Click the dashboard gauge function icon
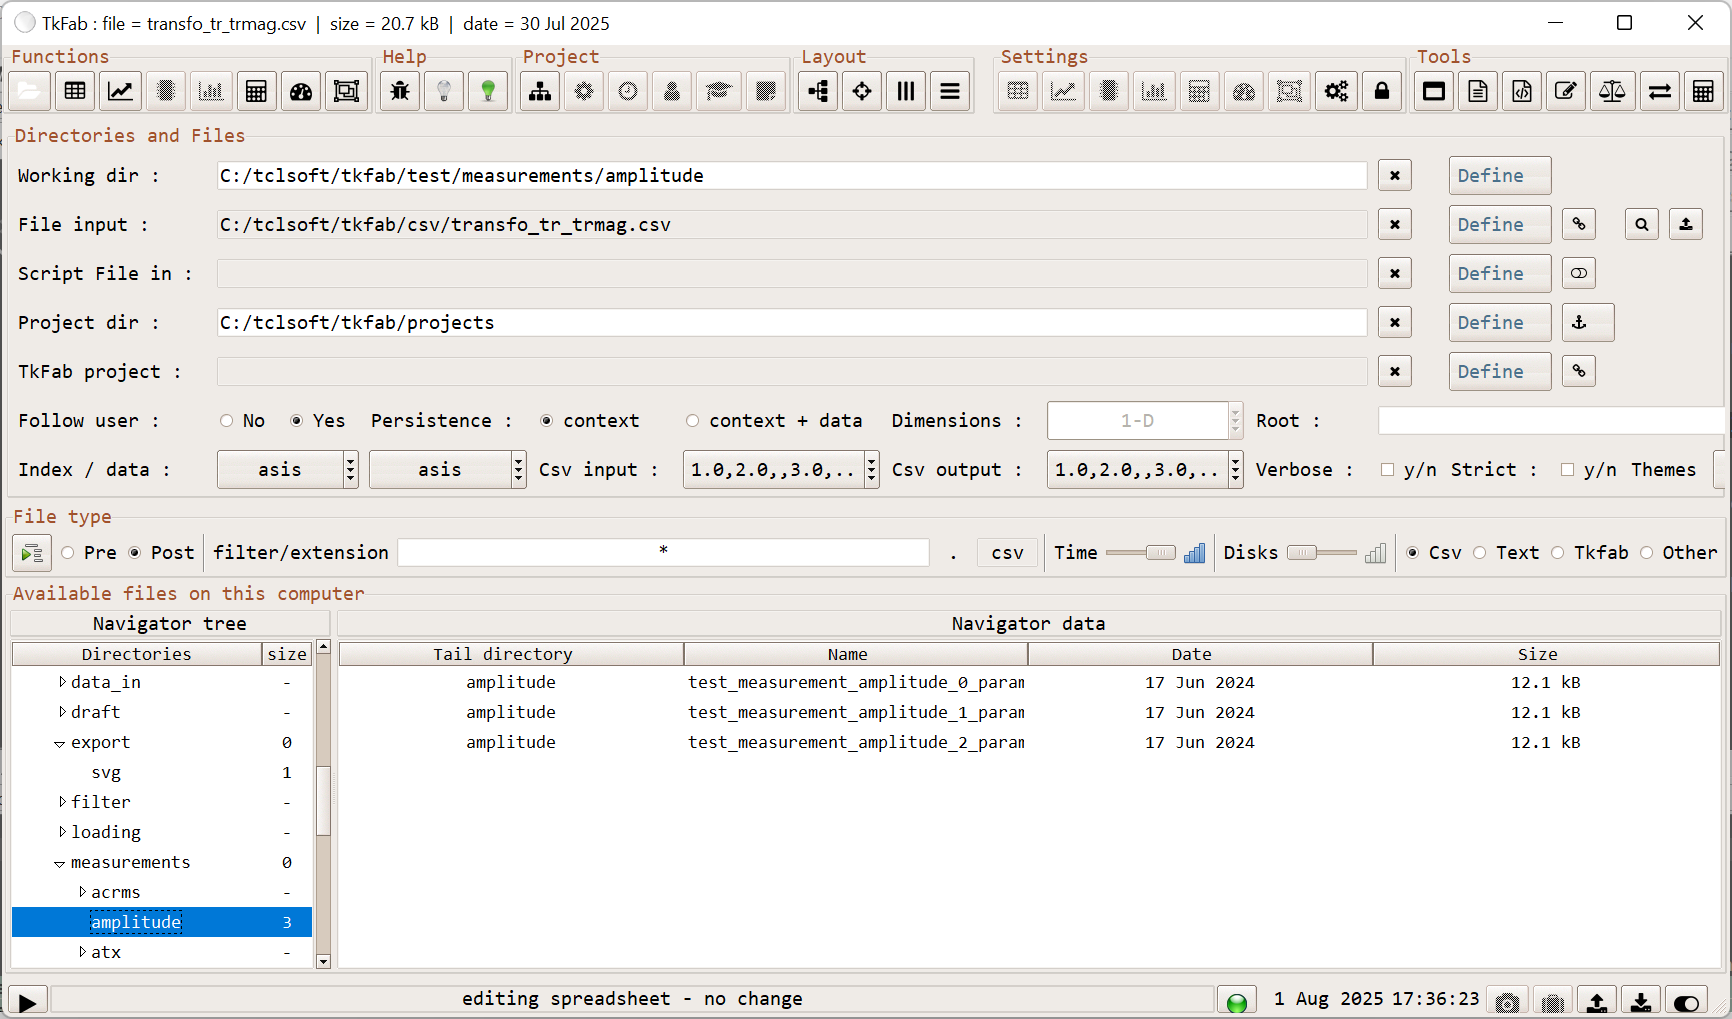Screen dimensions: 1732x1019 click(301, 92)
